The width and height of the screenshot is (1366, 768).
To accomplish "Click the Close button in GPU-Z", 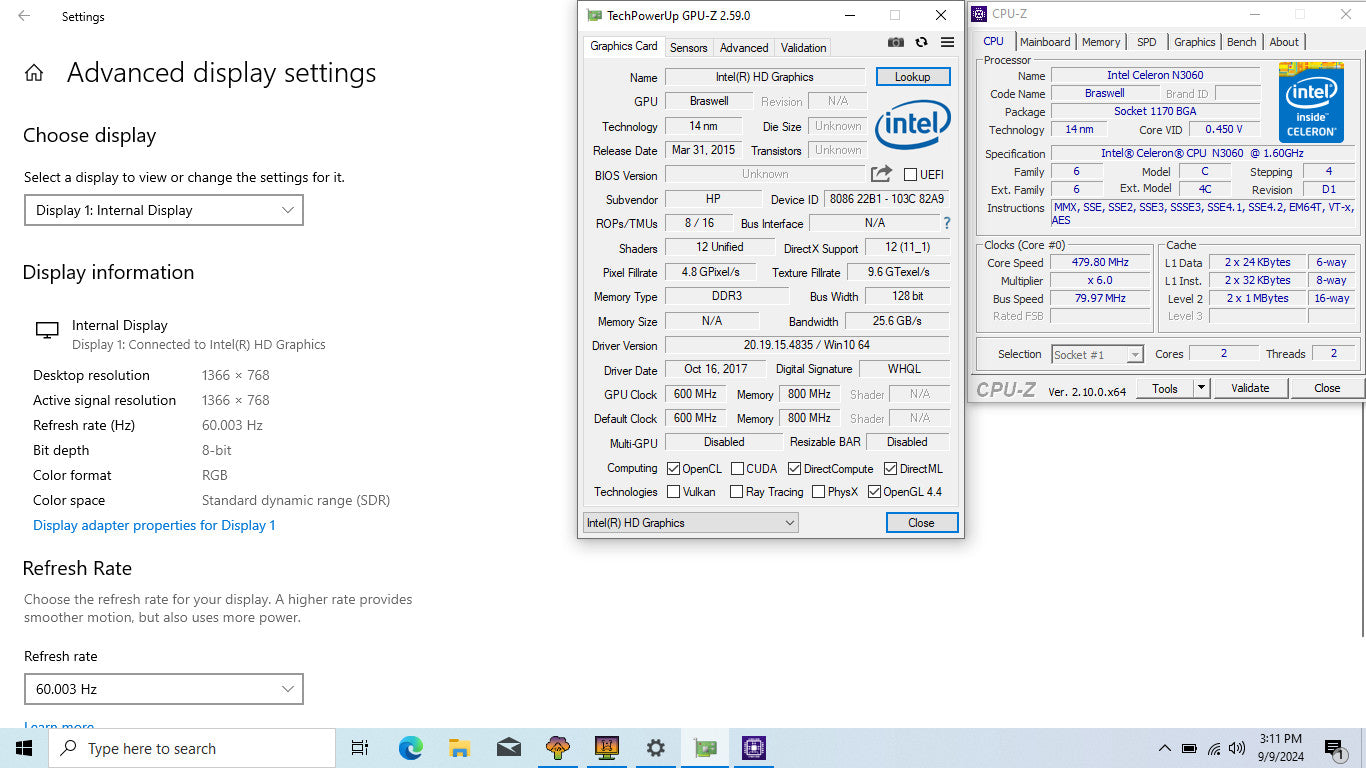I will click(x=921, y=523).
